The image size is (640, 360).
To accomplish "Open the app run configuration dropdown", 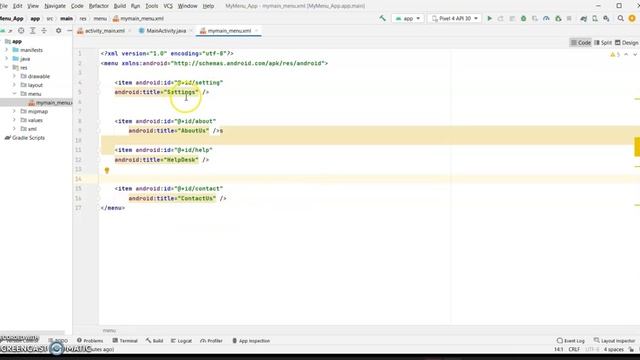I will tap(408, 18).
